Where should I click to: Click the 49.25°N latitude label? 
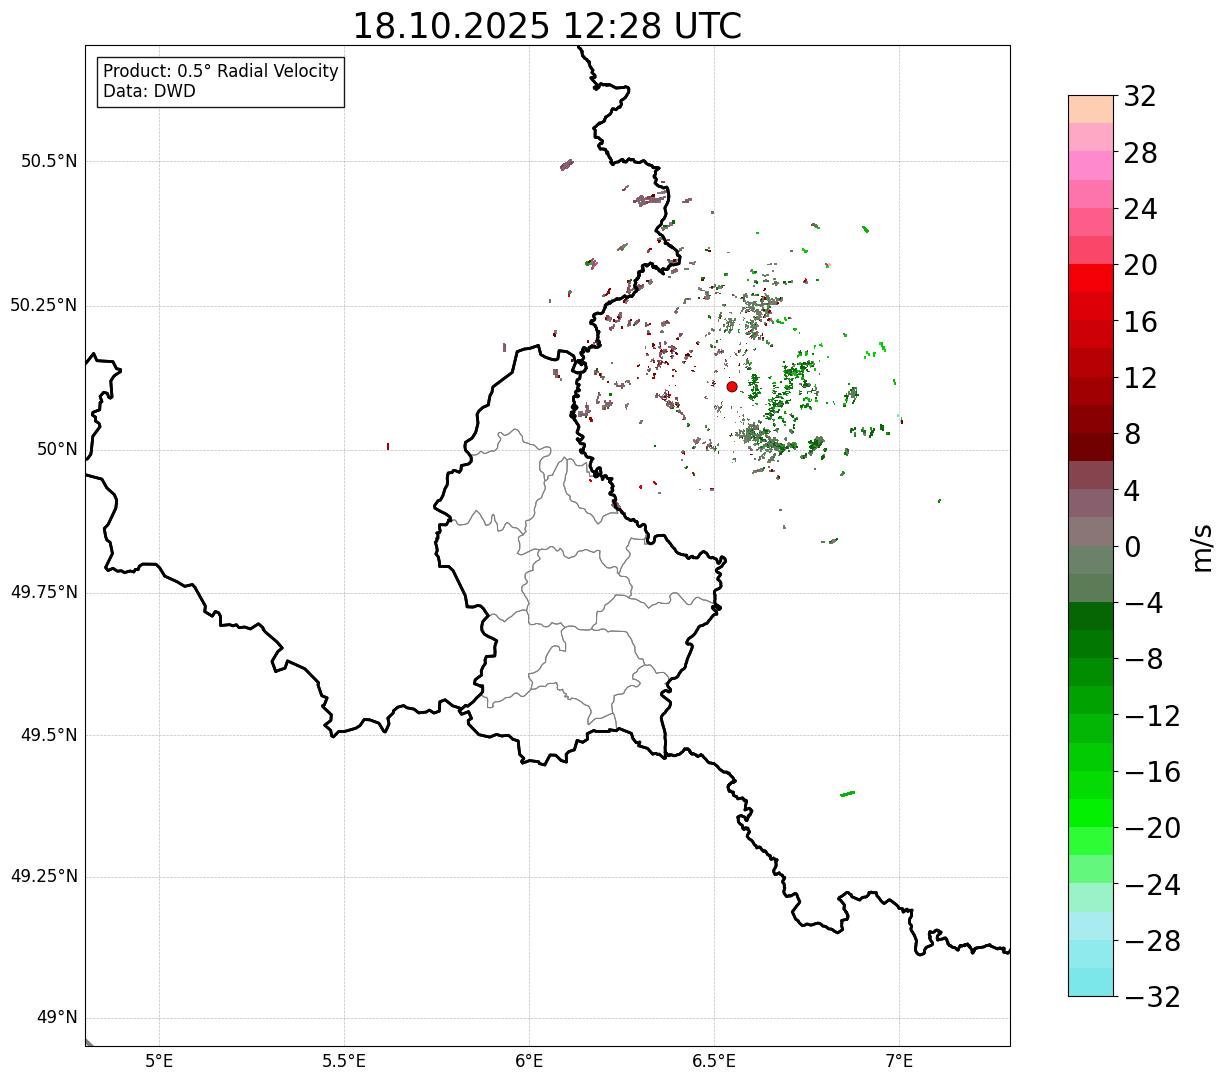pos(44,877)
